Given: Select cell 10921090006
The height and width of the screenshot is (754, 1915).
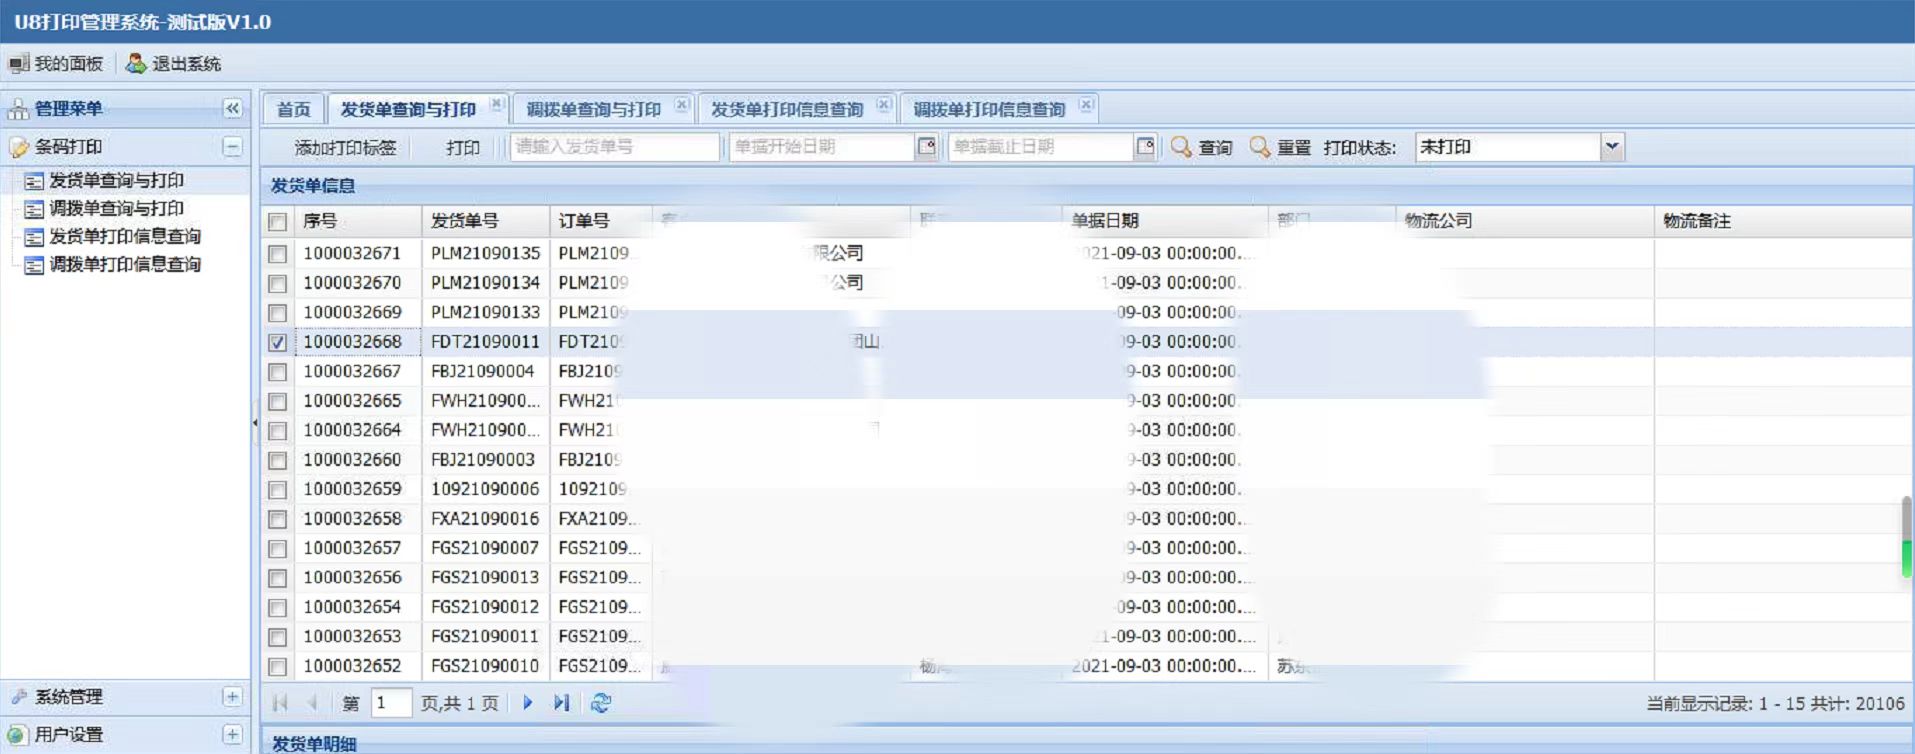Looking at the screenshot, I should [485, 489].
